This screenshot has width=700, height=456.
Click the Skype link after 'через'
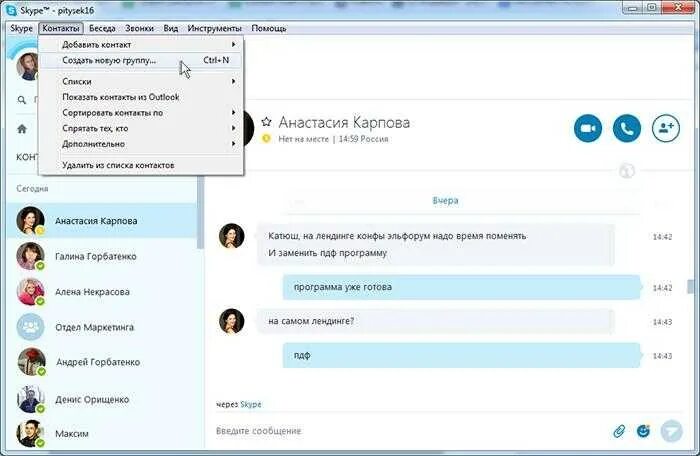click(251, 404)
